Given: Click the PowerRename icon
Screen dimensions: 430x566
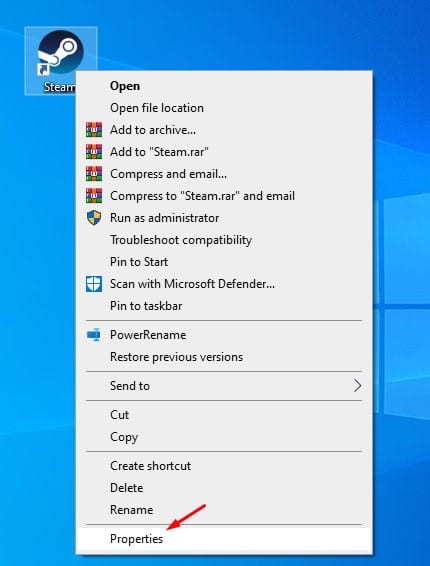Looking at the screenshot, I should [94, 335].
